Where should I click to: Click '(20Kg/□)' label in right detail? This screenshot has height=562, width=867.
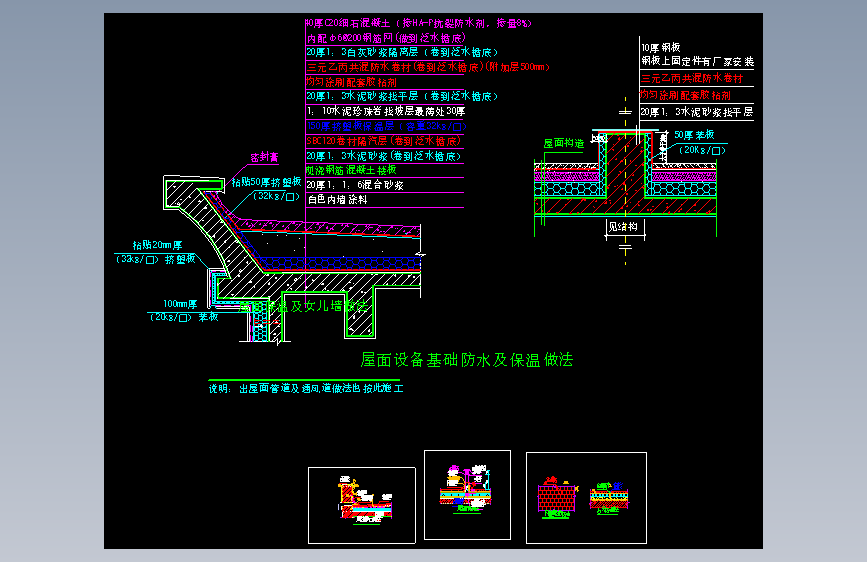coord(702,150)
